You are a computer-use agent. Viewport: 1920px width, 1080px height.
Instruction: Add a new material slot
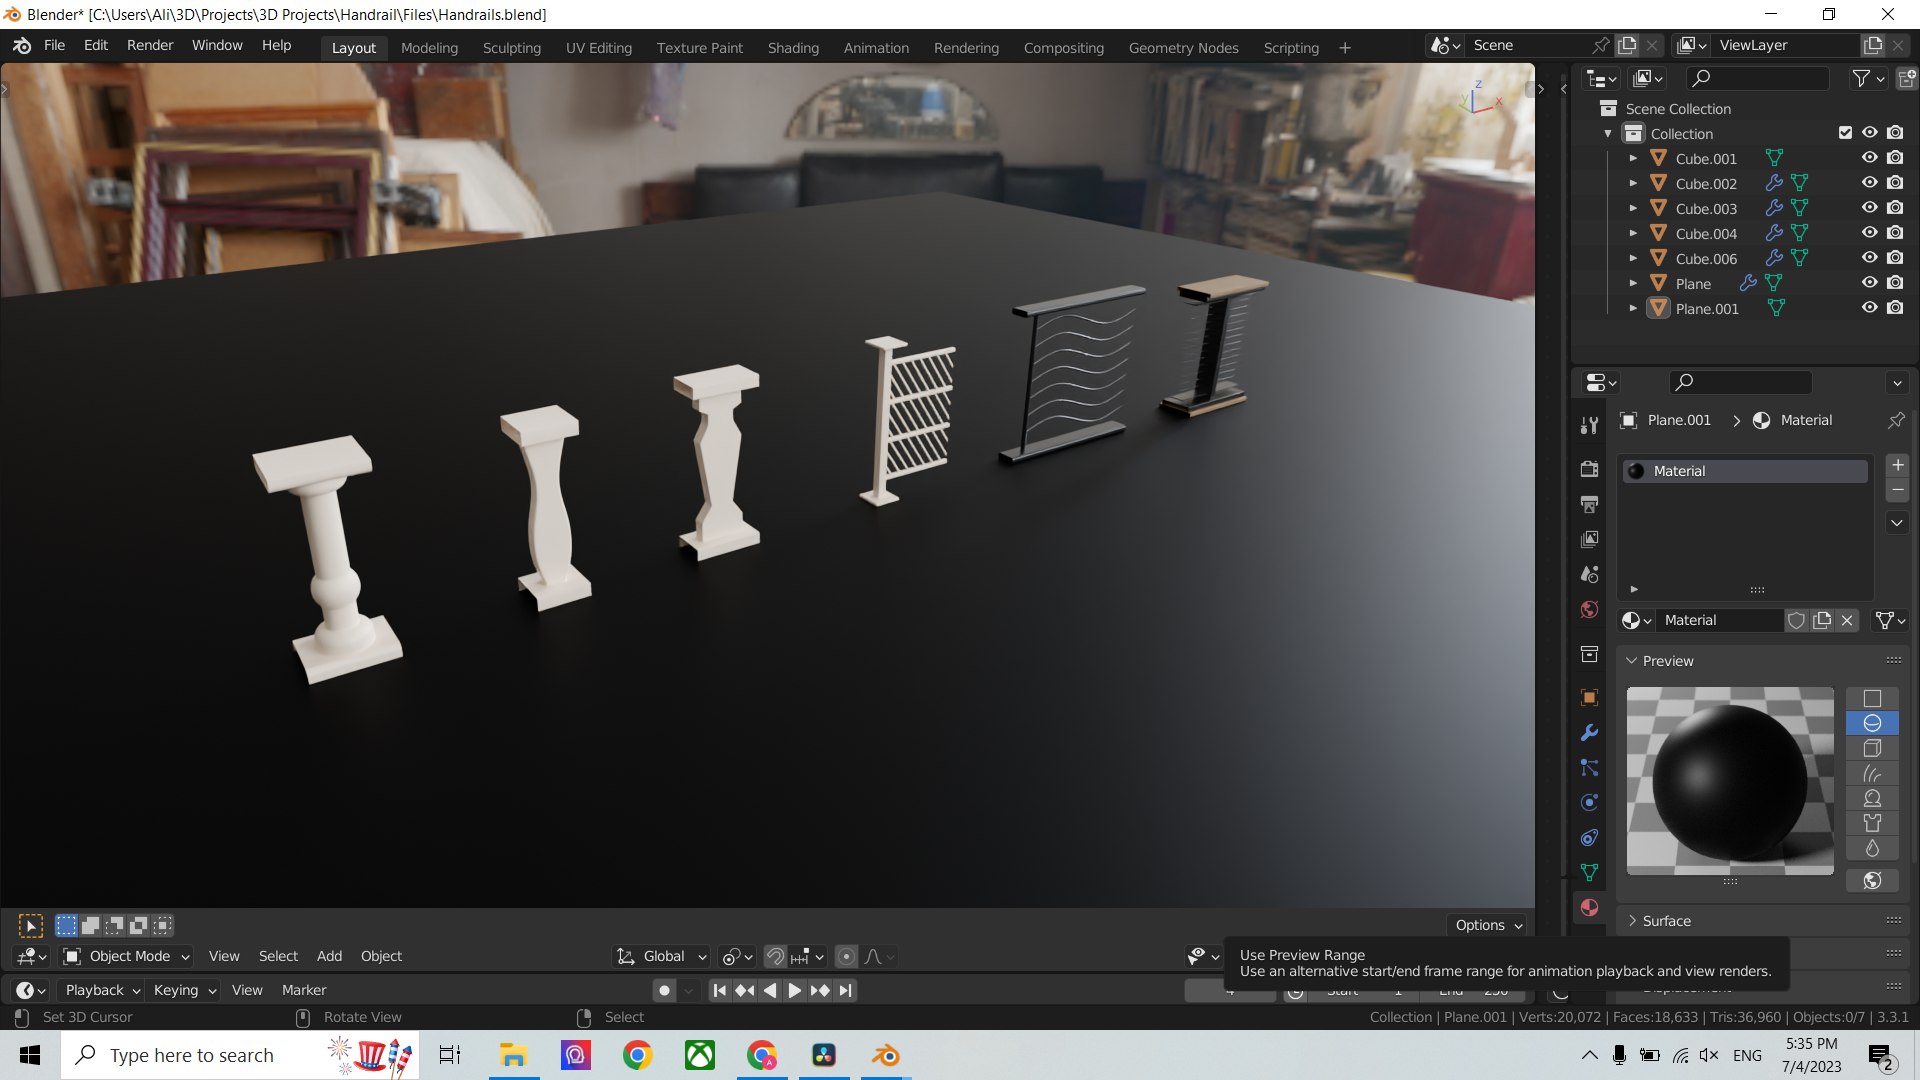(1897, 465)
